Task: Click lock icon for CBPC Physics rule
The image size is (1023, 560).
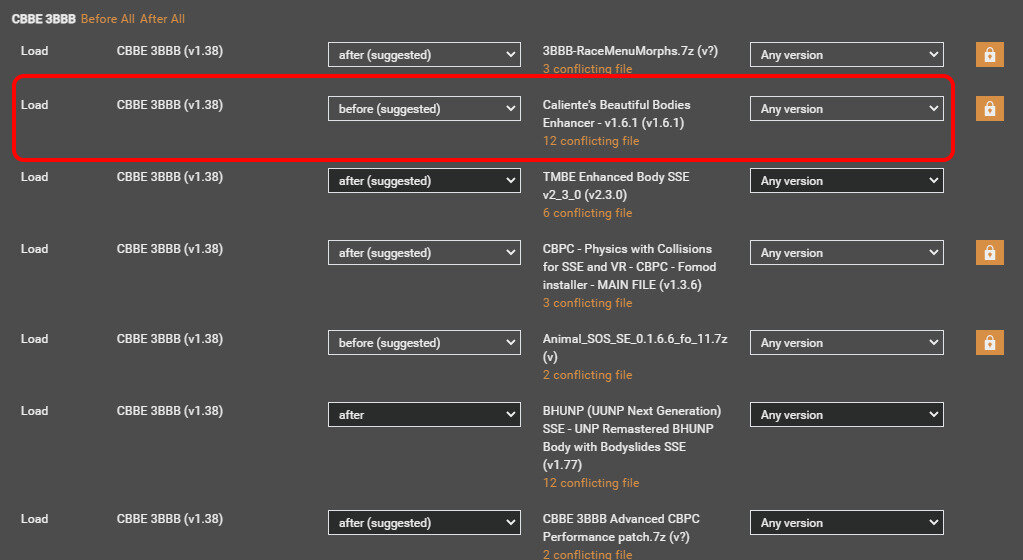Action: click(990, 253)
